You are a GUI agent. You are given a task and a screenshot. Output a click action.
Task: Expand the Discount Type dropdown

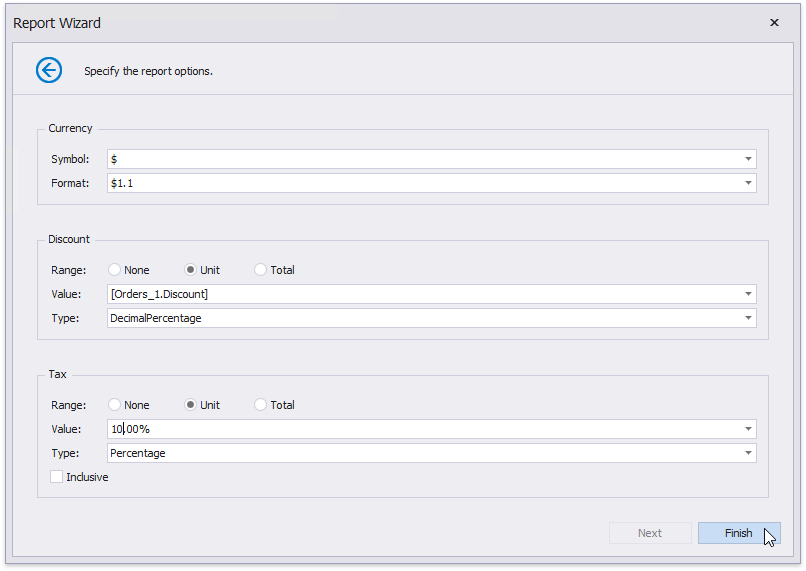click(748, 318)
